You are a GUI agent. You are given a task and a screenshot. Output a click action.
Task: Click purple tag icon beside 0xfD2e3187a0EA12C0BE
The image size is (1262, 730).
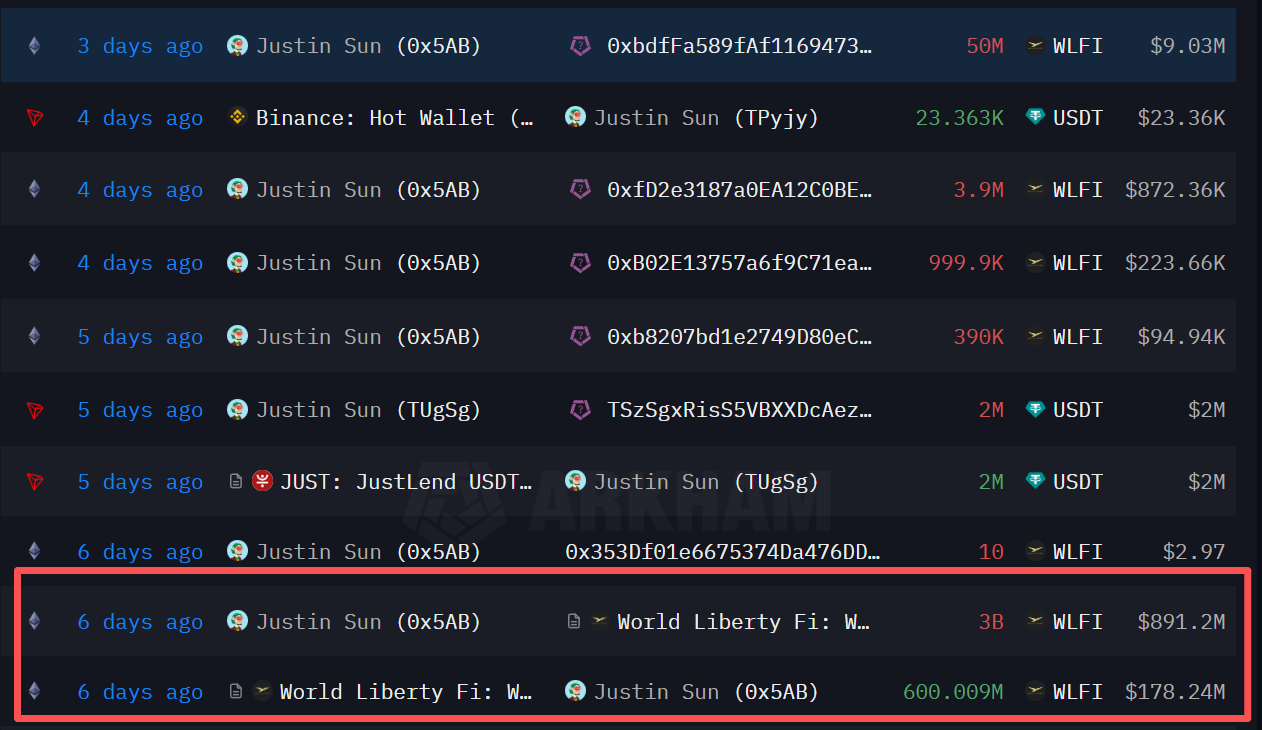580,190
